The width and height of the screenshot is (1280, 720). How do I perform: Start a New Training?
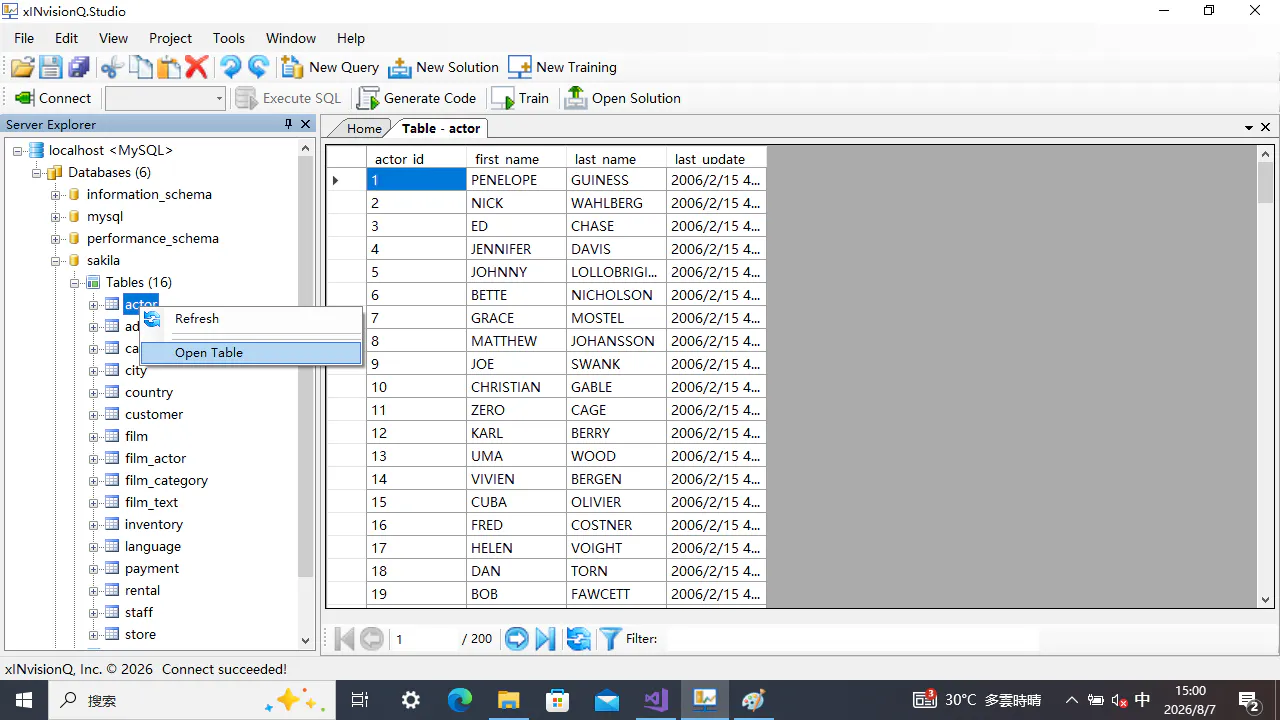coord(562,67)
